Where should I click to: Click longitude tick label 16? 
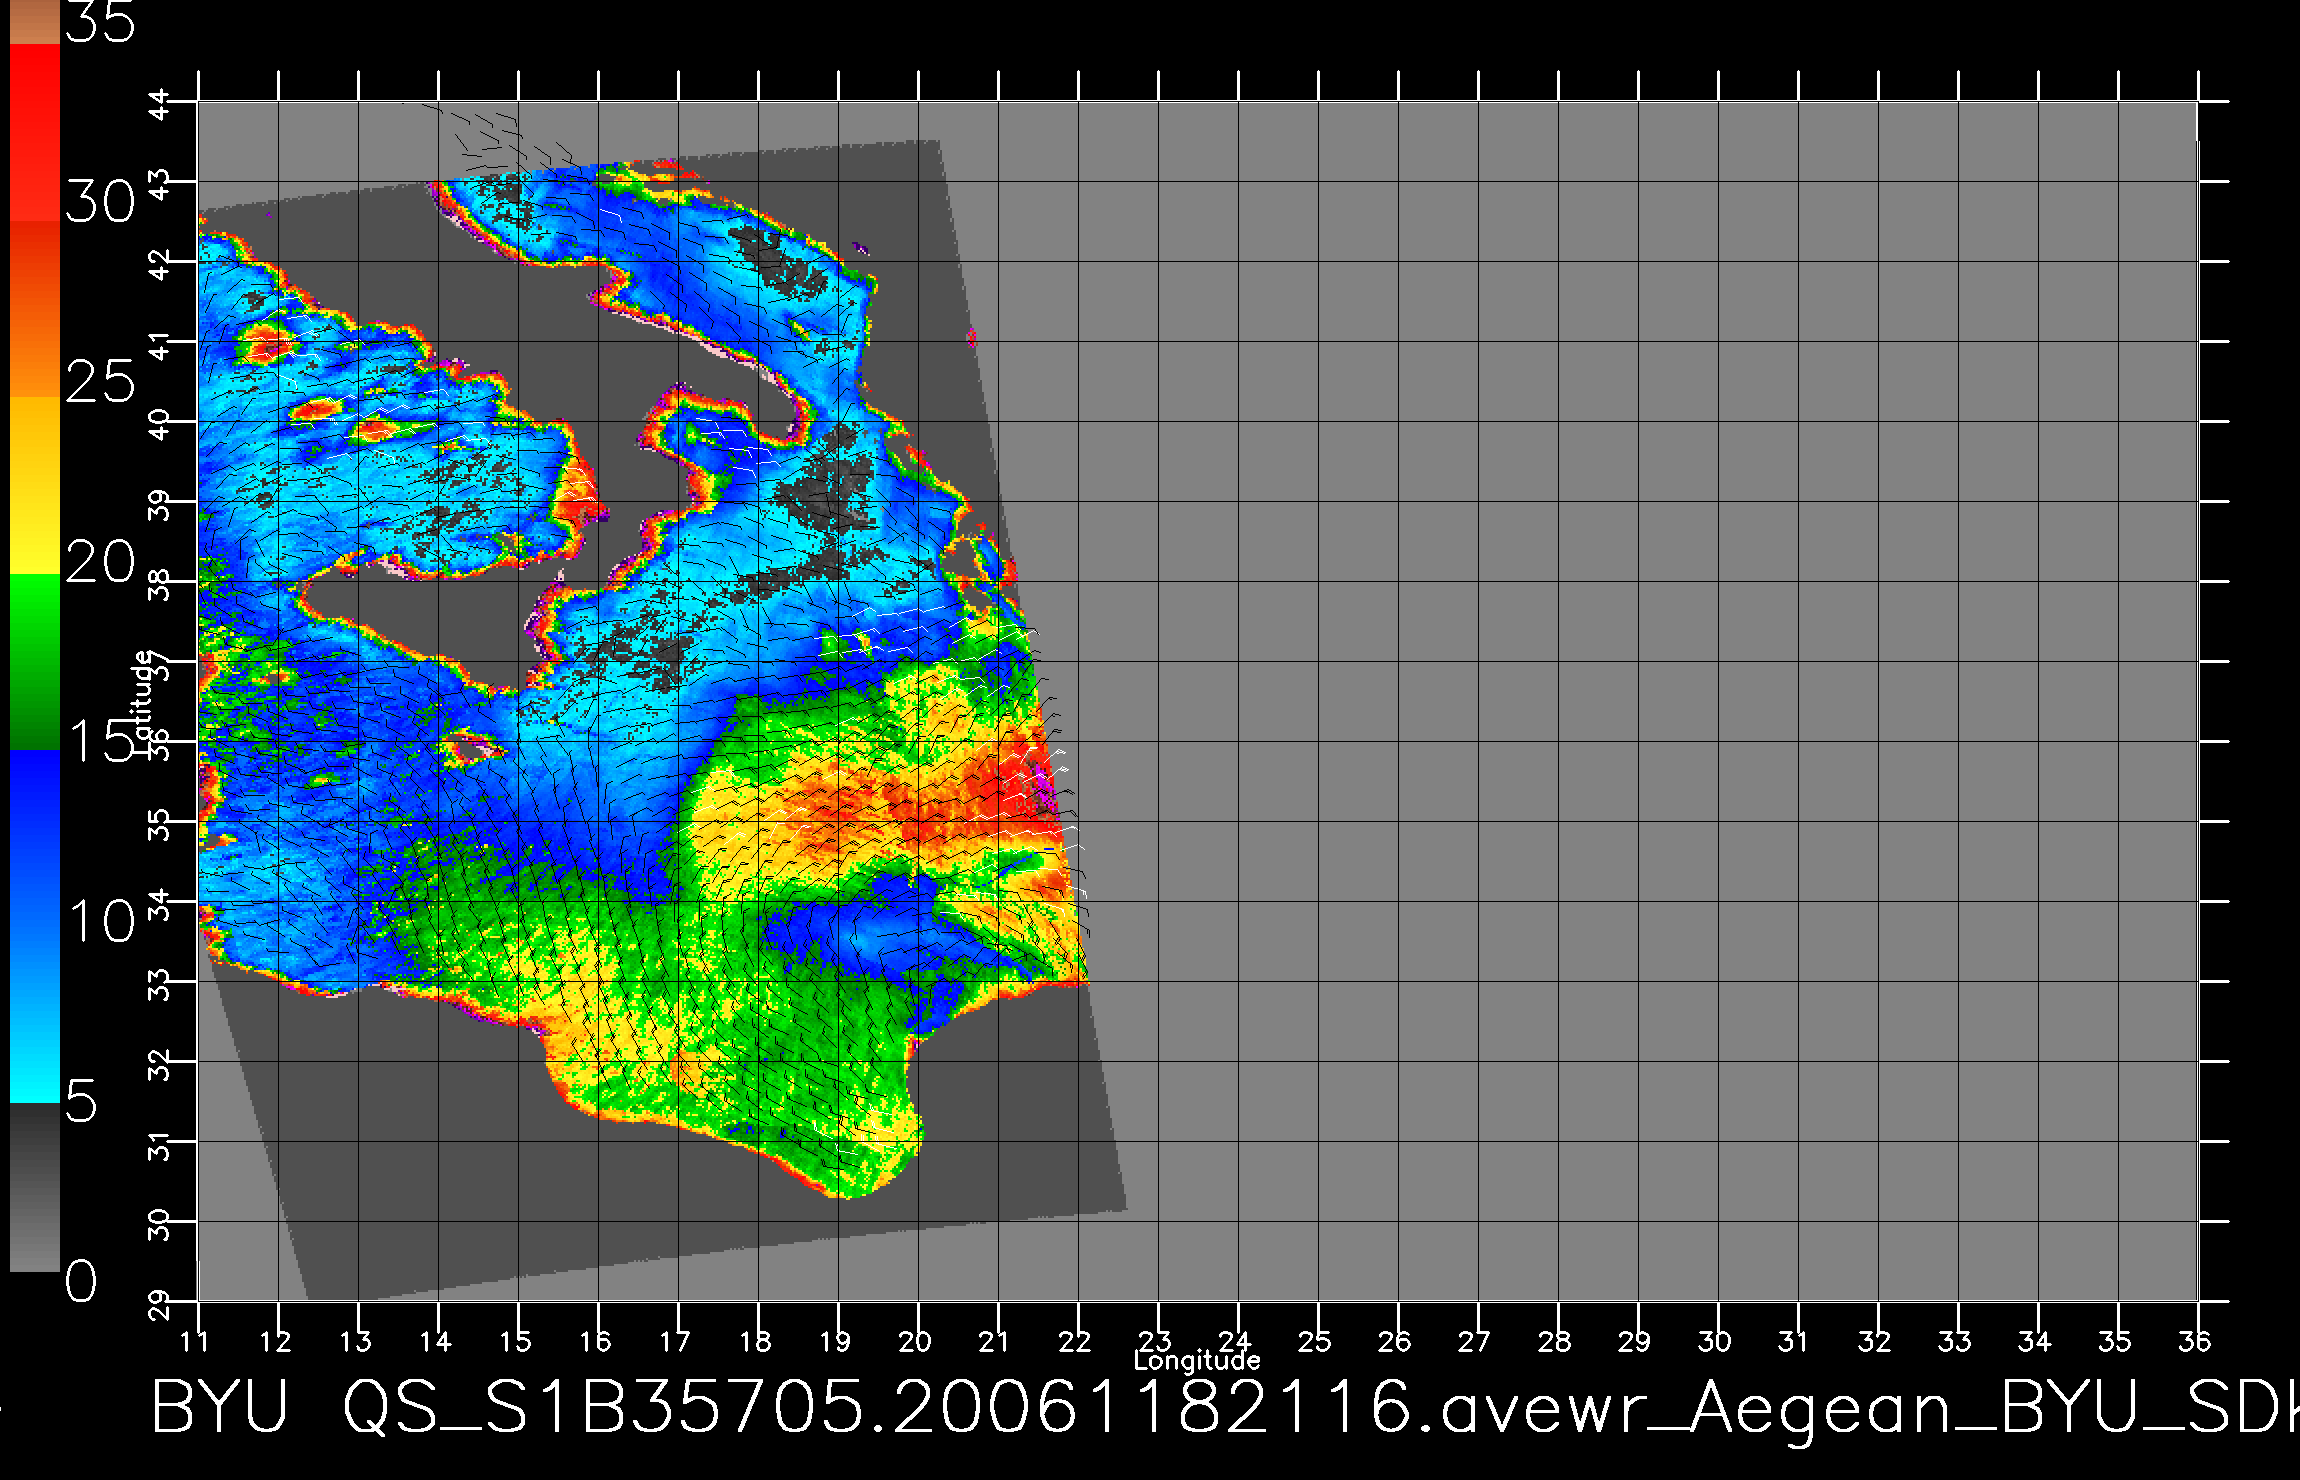pyautogui.click(x=595, y=1341)
